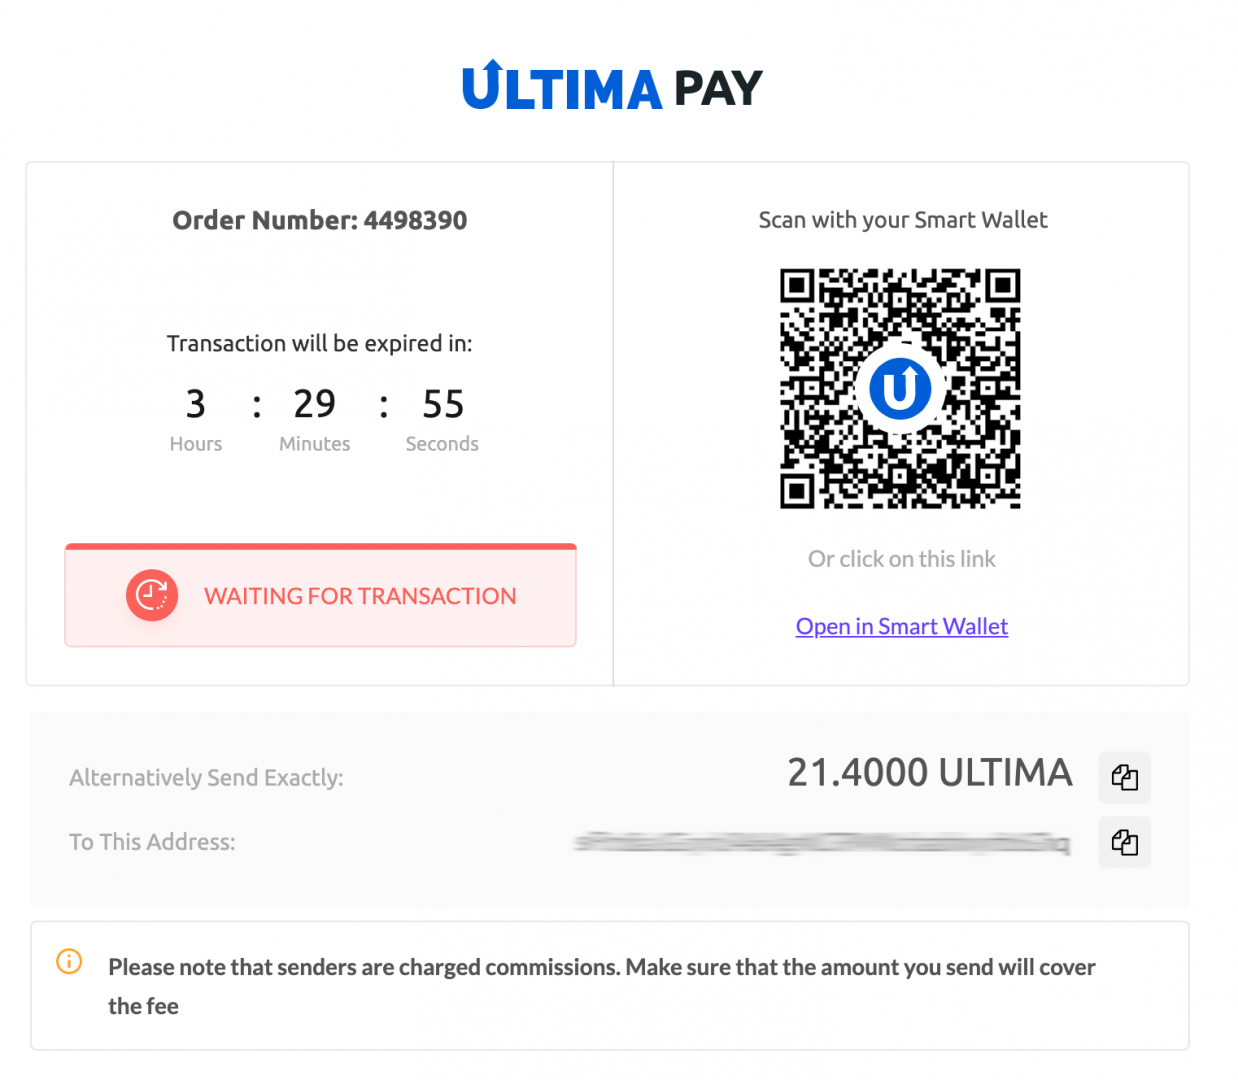Click the orange info icon

pos(69,962)
